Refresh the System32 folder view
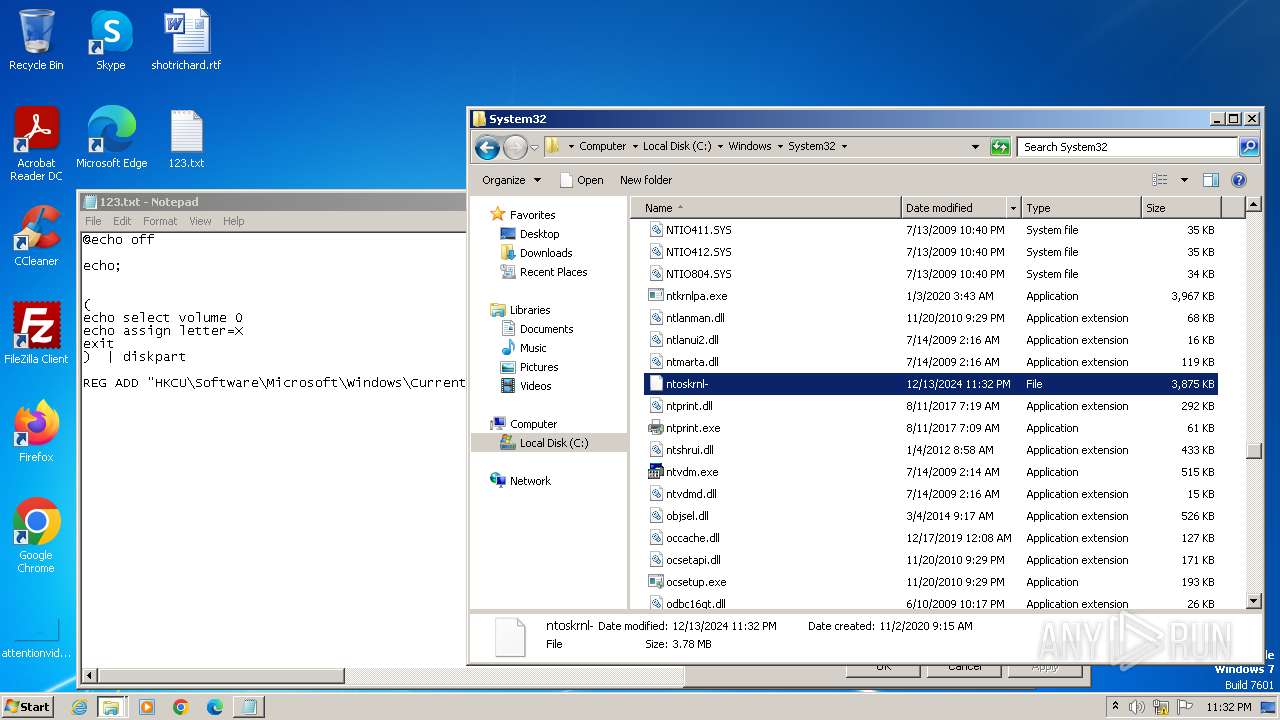The width and height of the screenshot is (1280, 720). pyautogui.click(x=1000, y=147)
